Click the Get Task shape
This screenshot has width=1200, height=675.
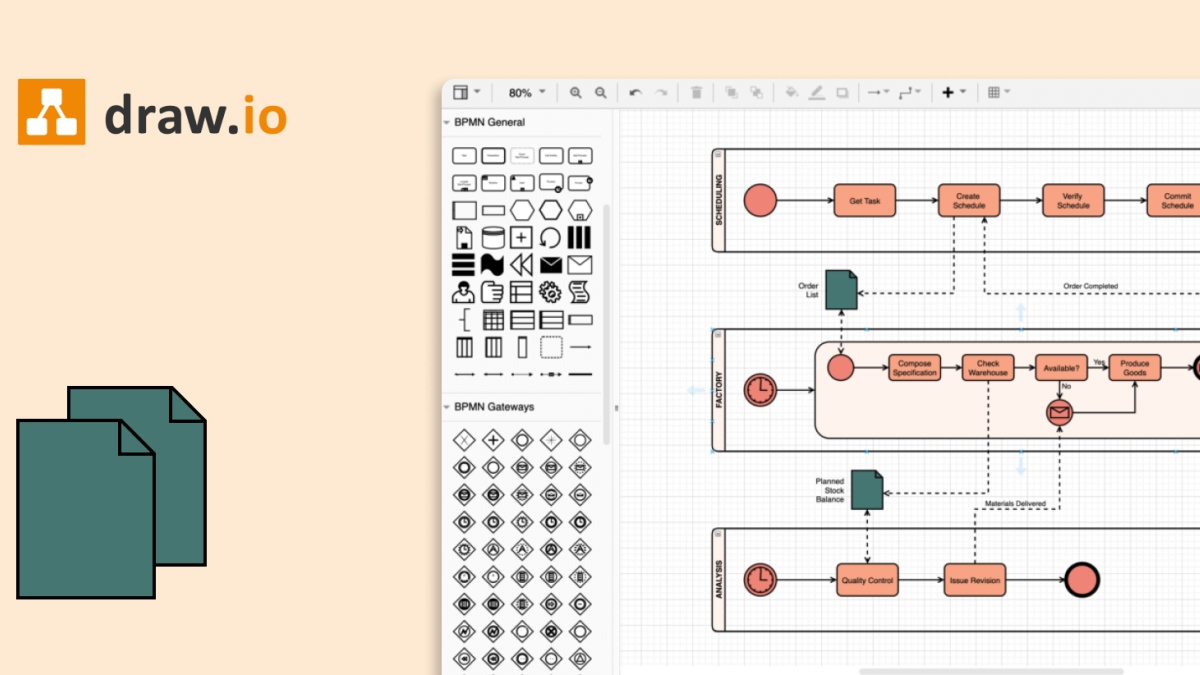click(864, 200)
